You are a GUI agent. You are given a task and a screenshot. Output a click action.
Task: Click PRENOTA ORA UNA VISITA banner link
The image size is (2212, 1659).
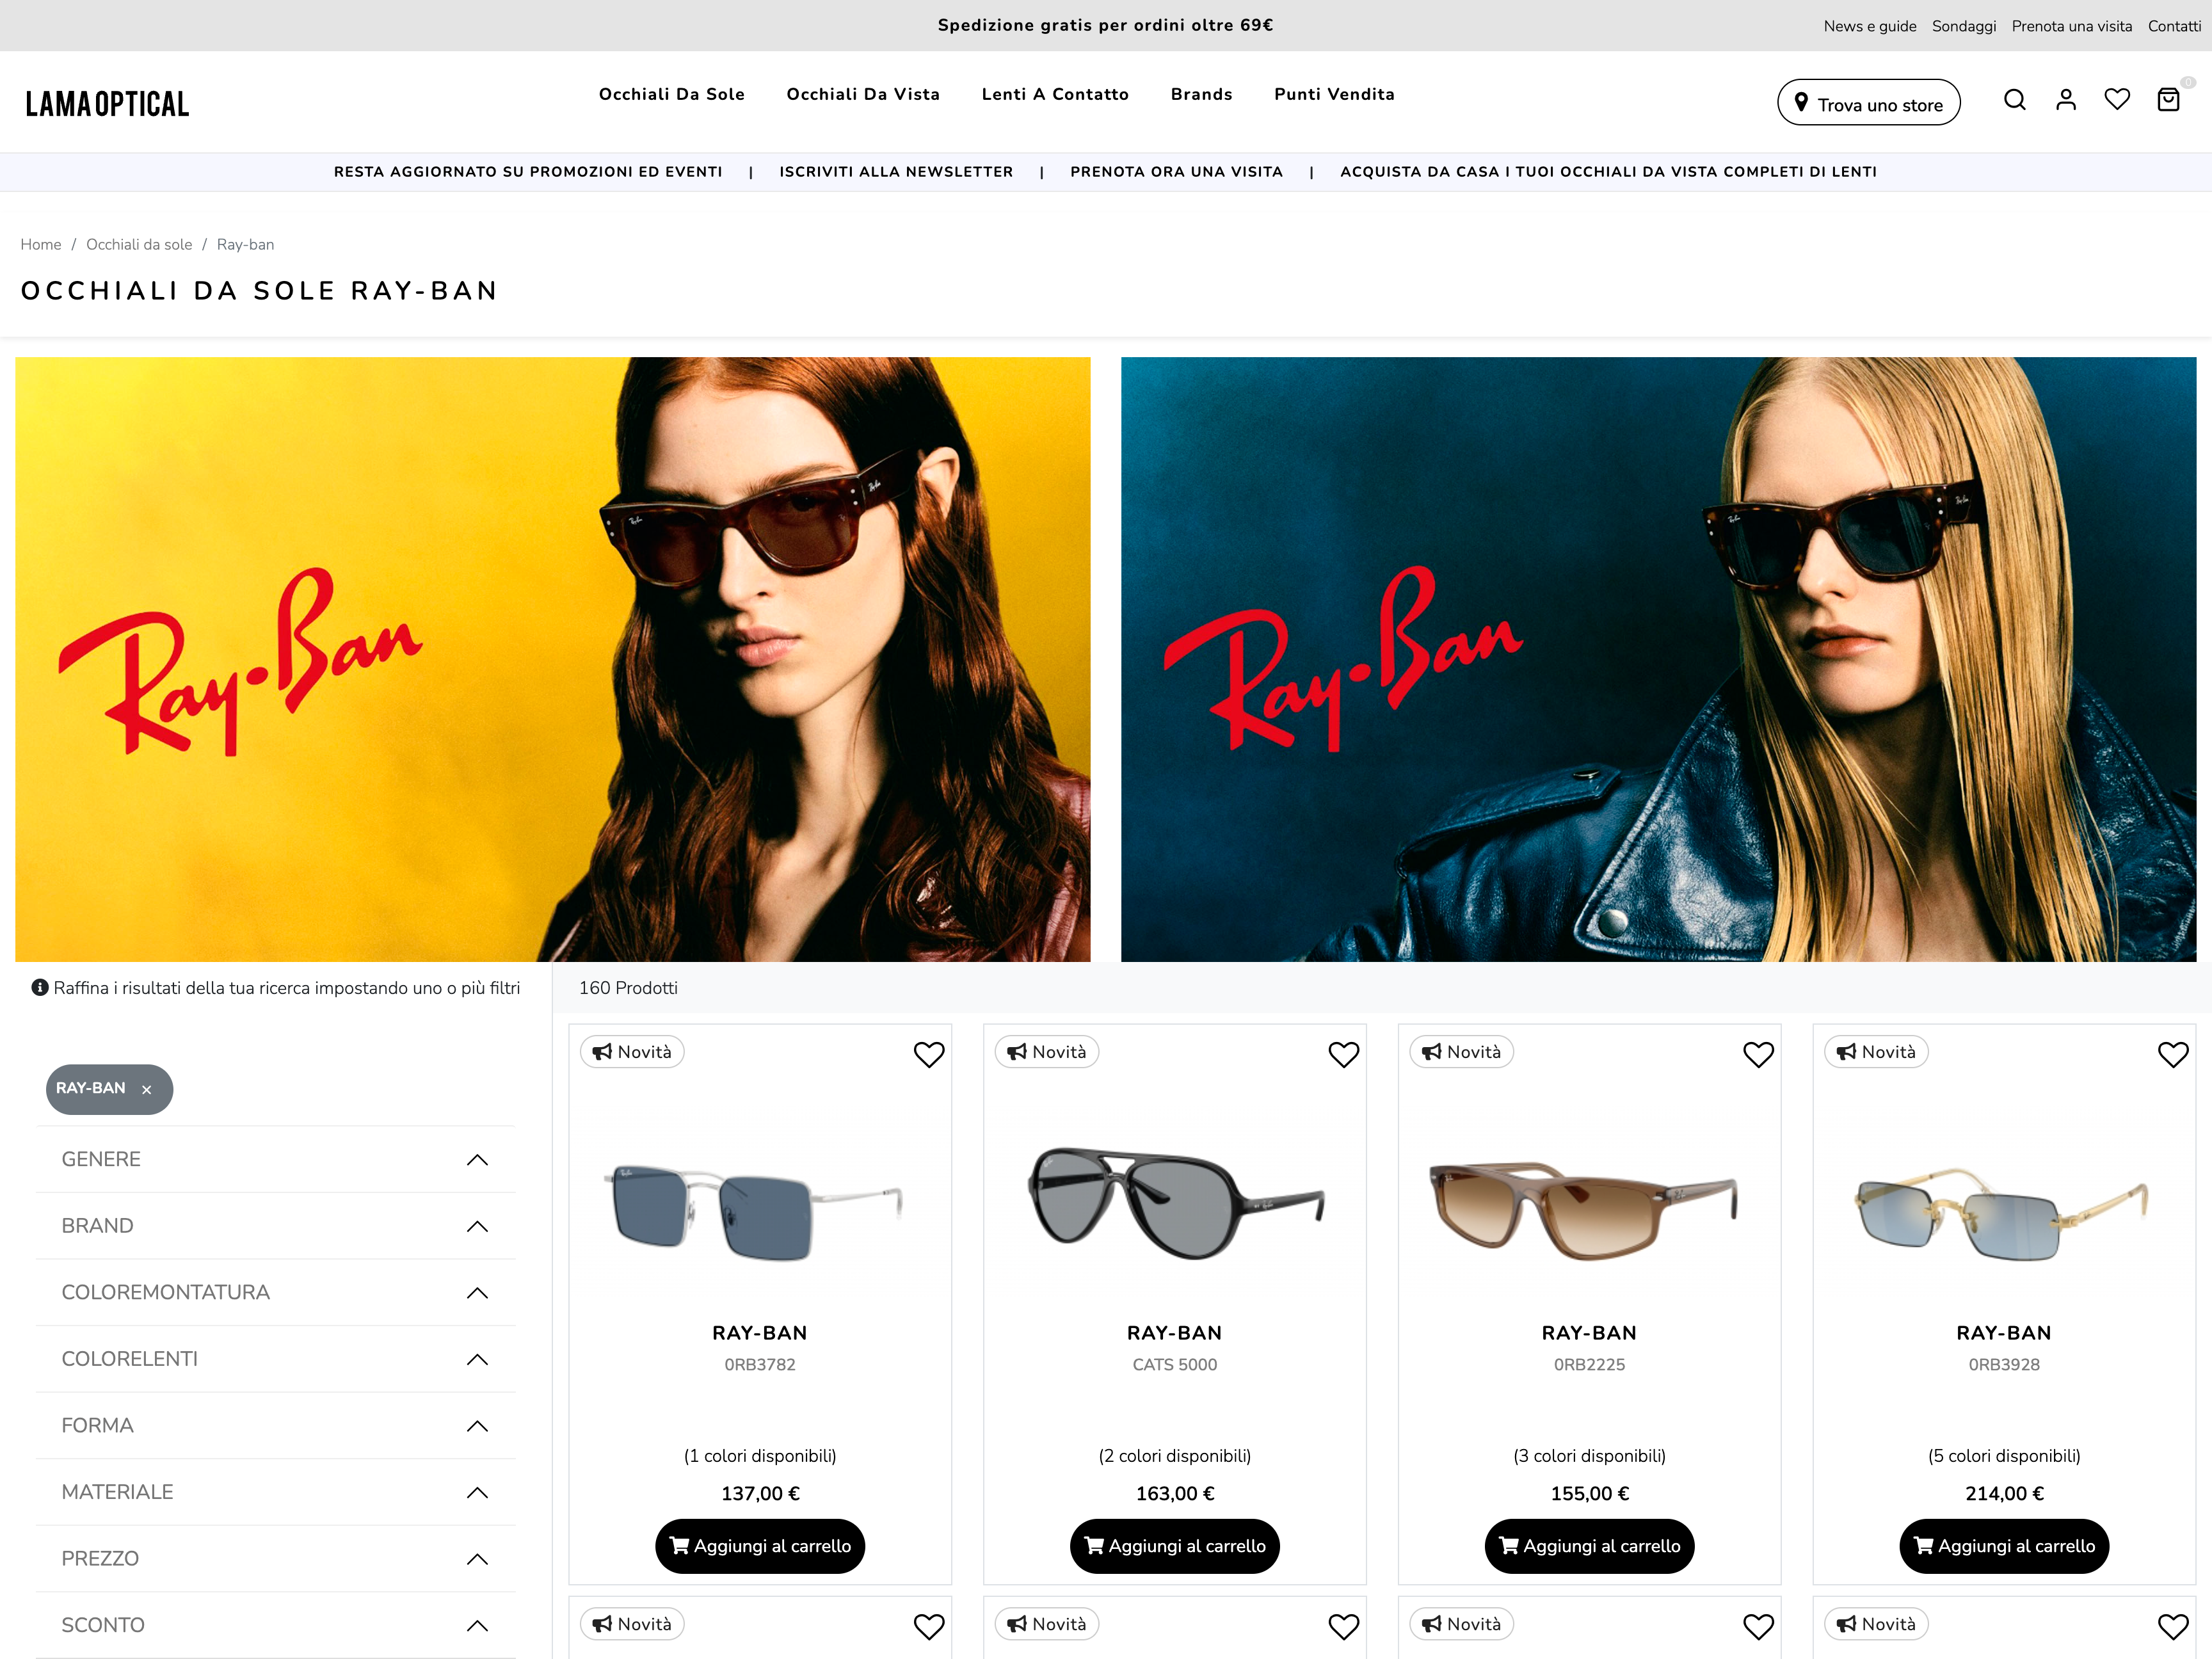(1176, 172)
